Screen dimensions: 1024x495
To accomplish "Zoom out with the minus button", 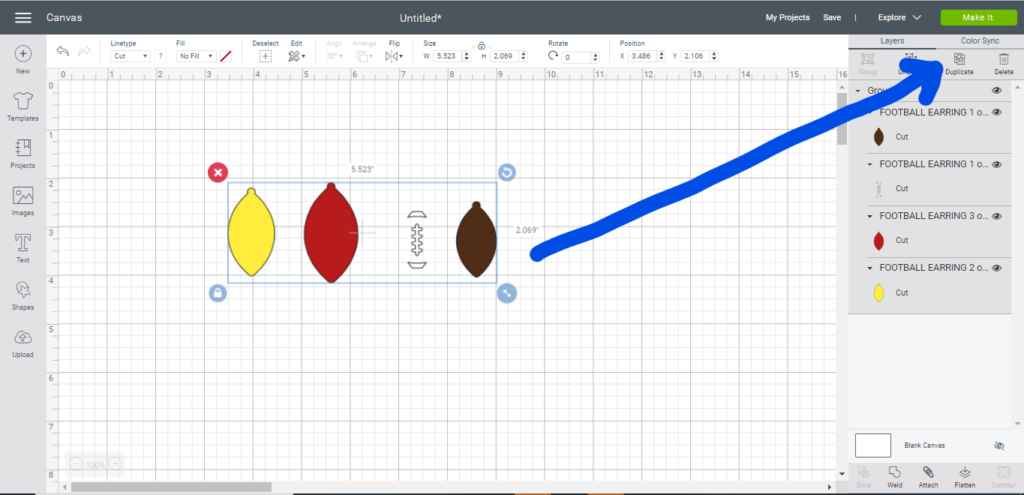I will tap(76, 464).
